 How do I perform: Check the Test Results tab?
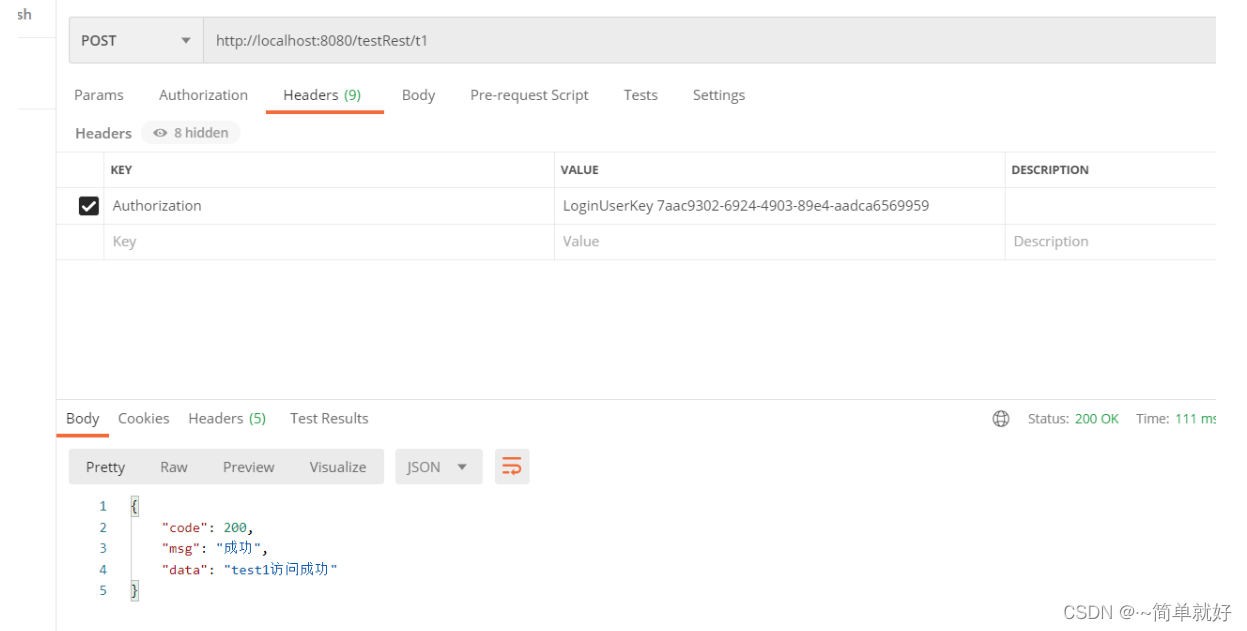pyautogui.click(x=329, y=418)
